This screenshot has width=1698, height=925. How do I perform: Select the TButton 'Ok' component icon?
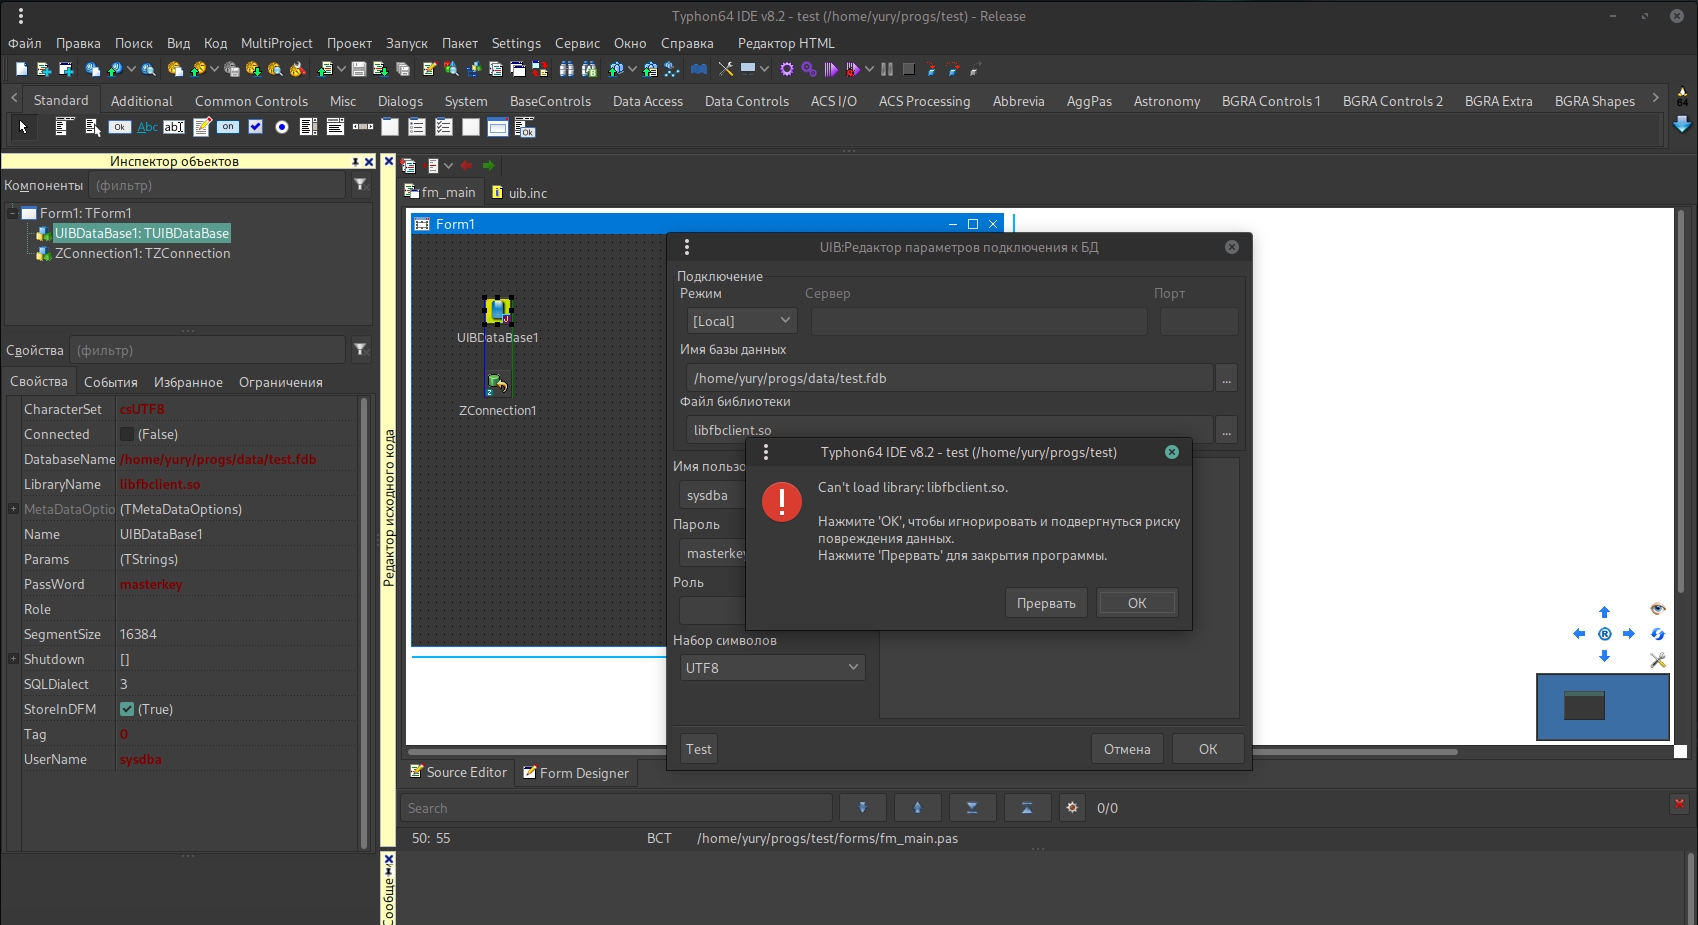pos(119,127)
